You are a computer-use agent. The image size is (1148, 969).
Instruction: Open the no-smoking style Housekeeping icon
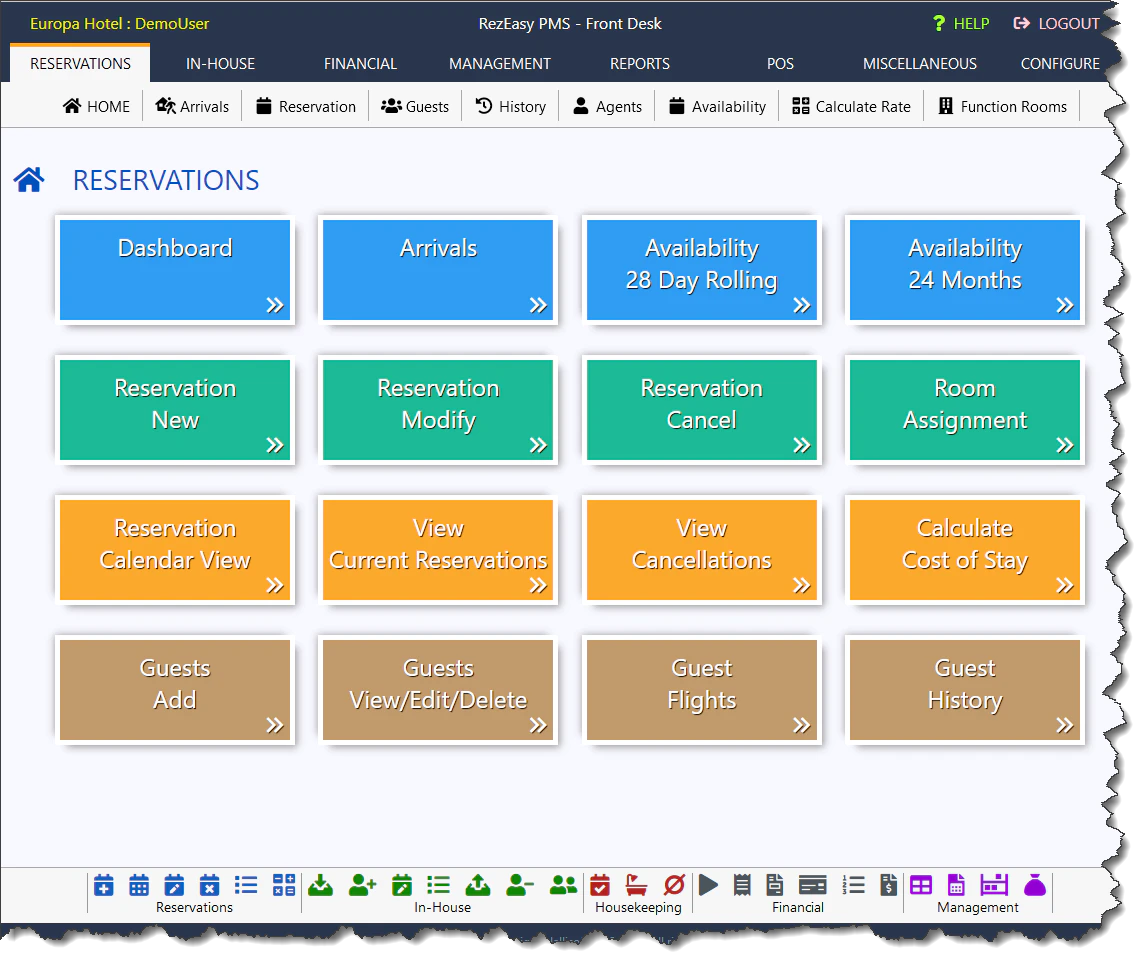[x=674, y=885]
